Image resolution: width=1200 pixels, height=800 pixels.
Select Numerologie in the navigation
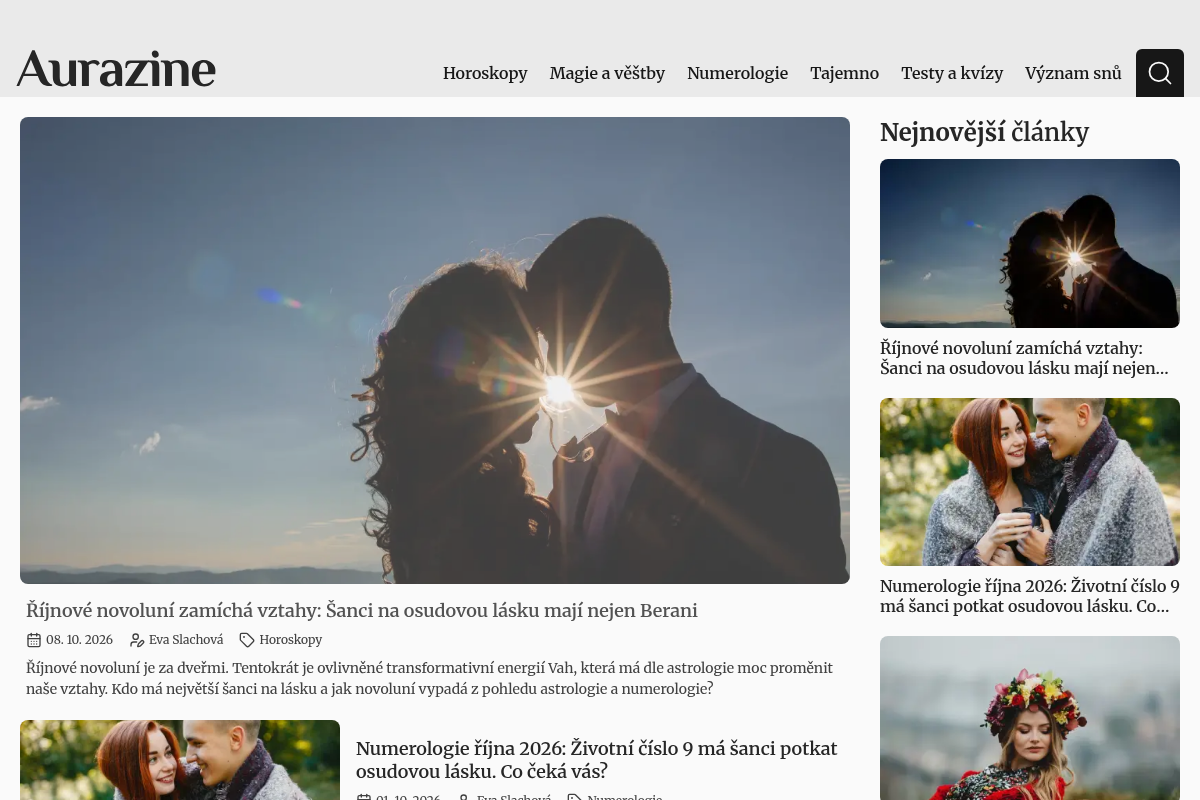pyautogui.click(x=737, y=73)
